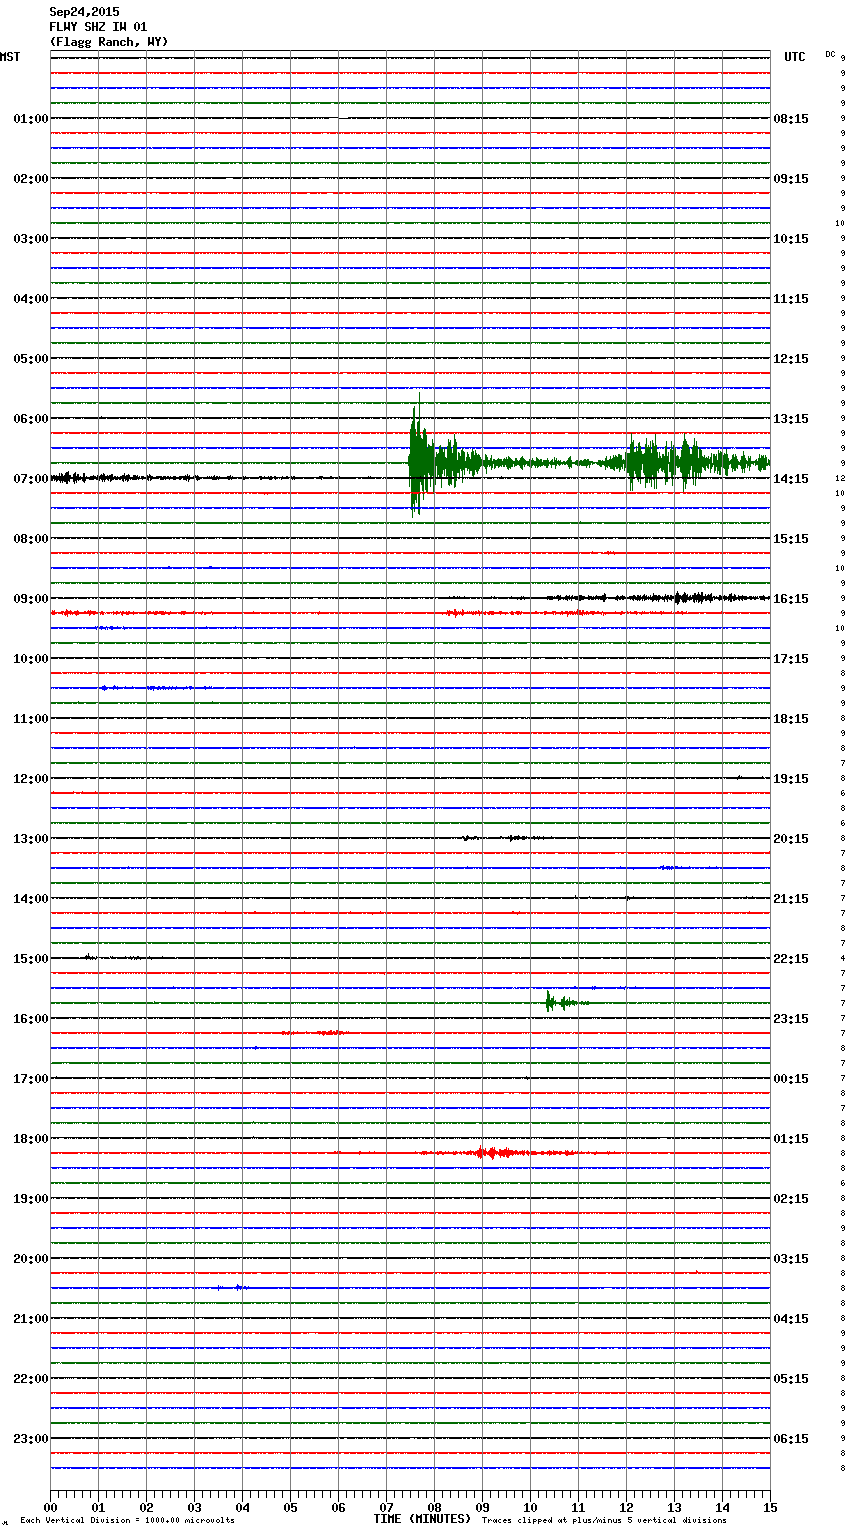Click the 03:15 UTC time label

(x=791, y=1259)
